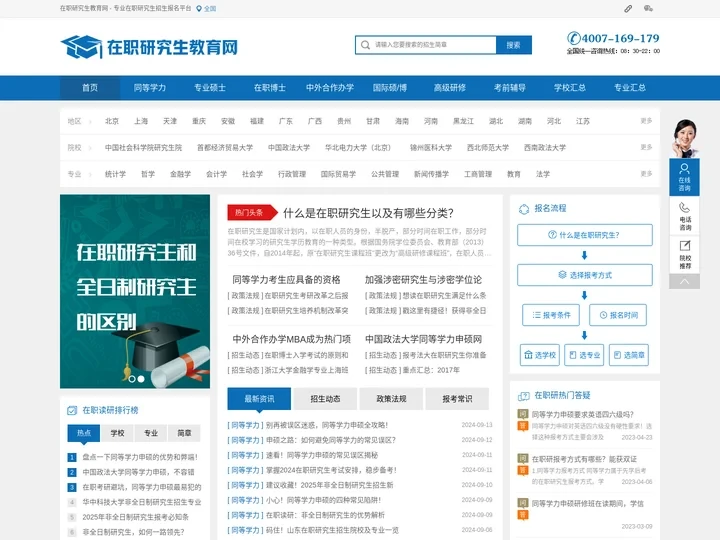This screenshot has width=720, height=540.
Task: Open Q&A 同等学力申硕要求英语四六级吗?
Action: pyautogui.click(x=583, y=414)
